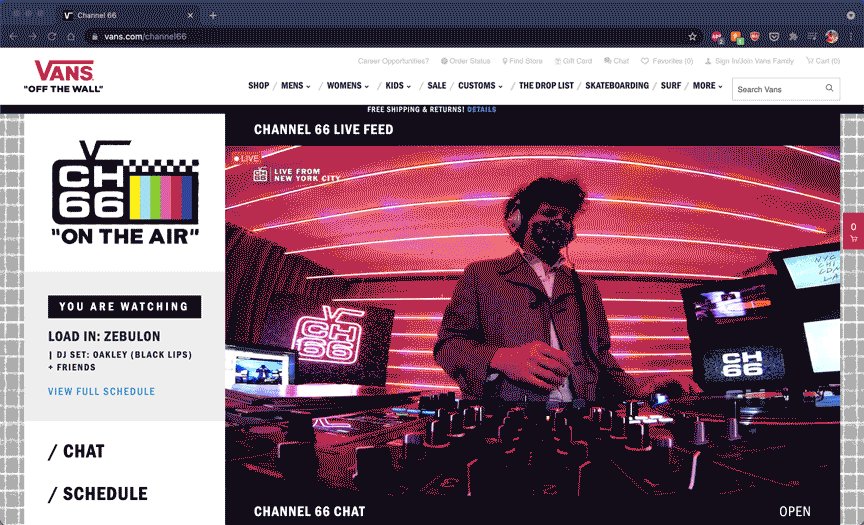
Task: Open Career Opportunities link
Action: [393, 61]
